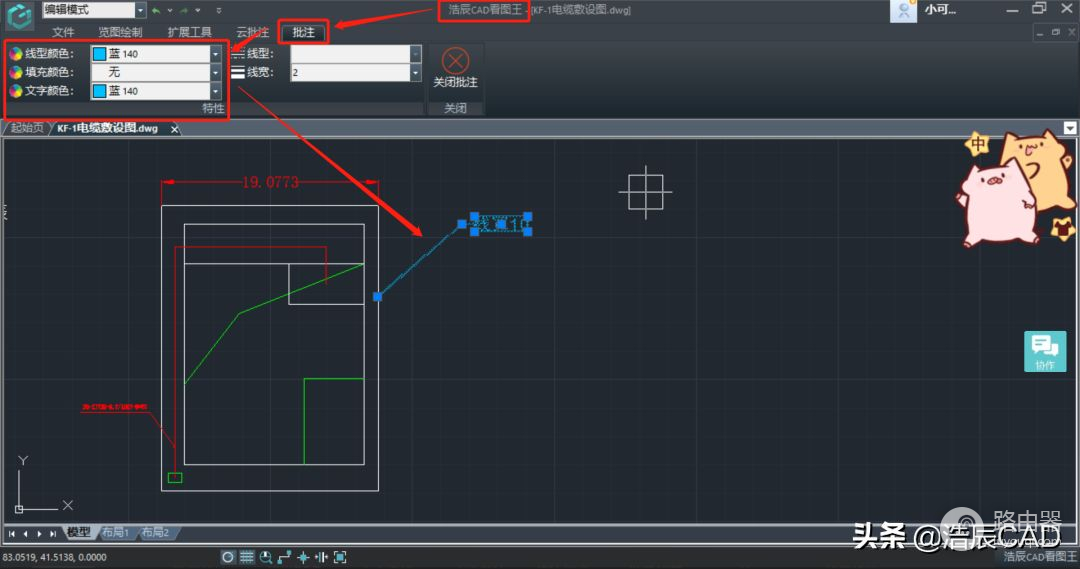Go to first layout tab arrow

point(12,534)
